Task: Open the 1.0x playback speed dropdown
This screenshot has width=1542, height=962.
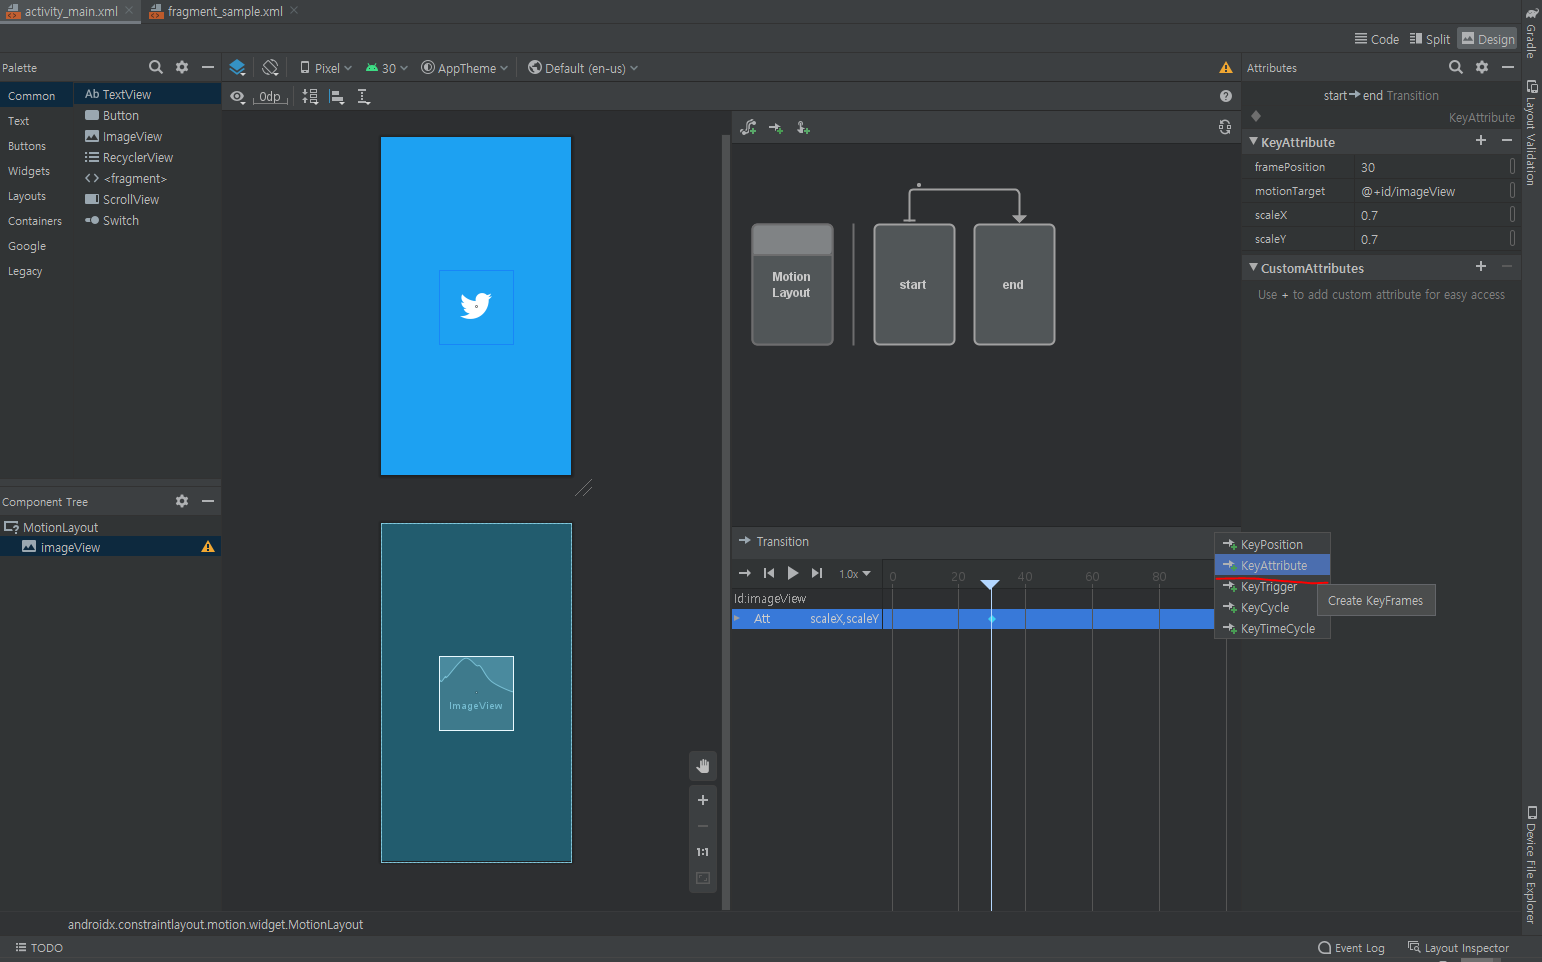Action: 855,574
